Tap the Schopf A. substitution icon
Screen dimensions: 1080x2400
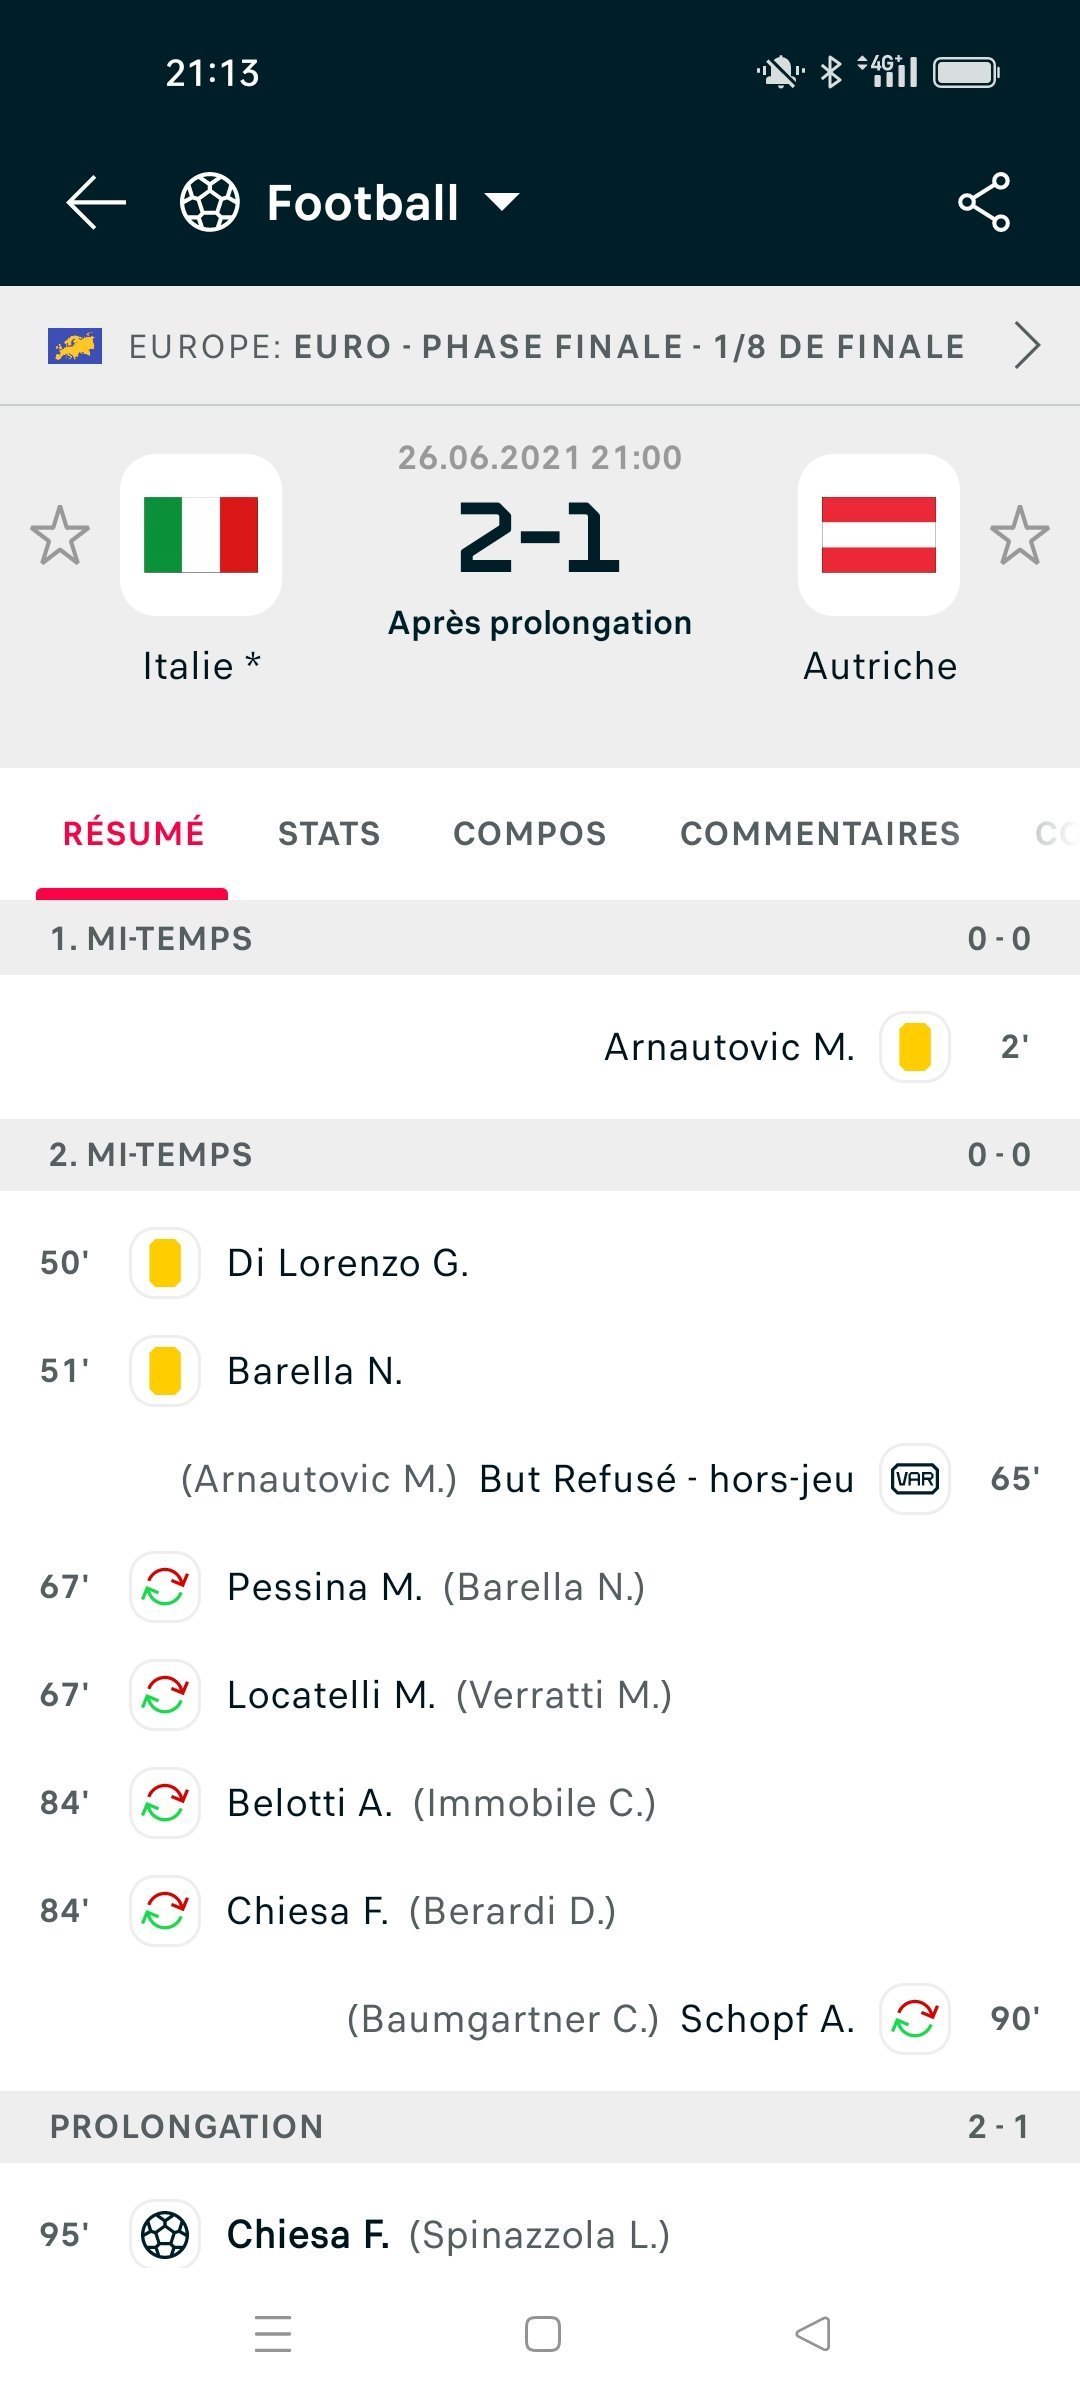click(915, 2019)
